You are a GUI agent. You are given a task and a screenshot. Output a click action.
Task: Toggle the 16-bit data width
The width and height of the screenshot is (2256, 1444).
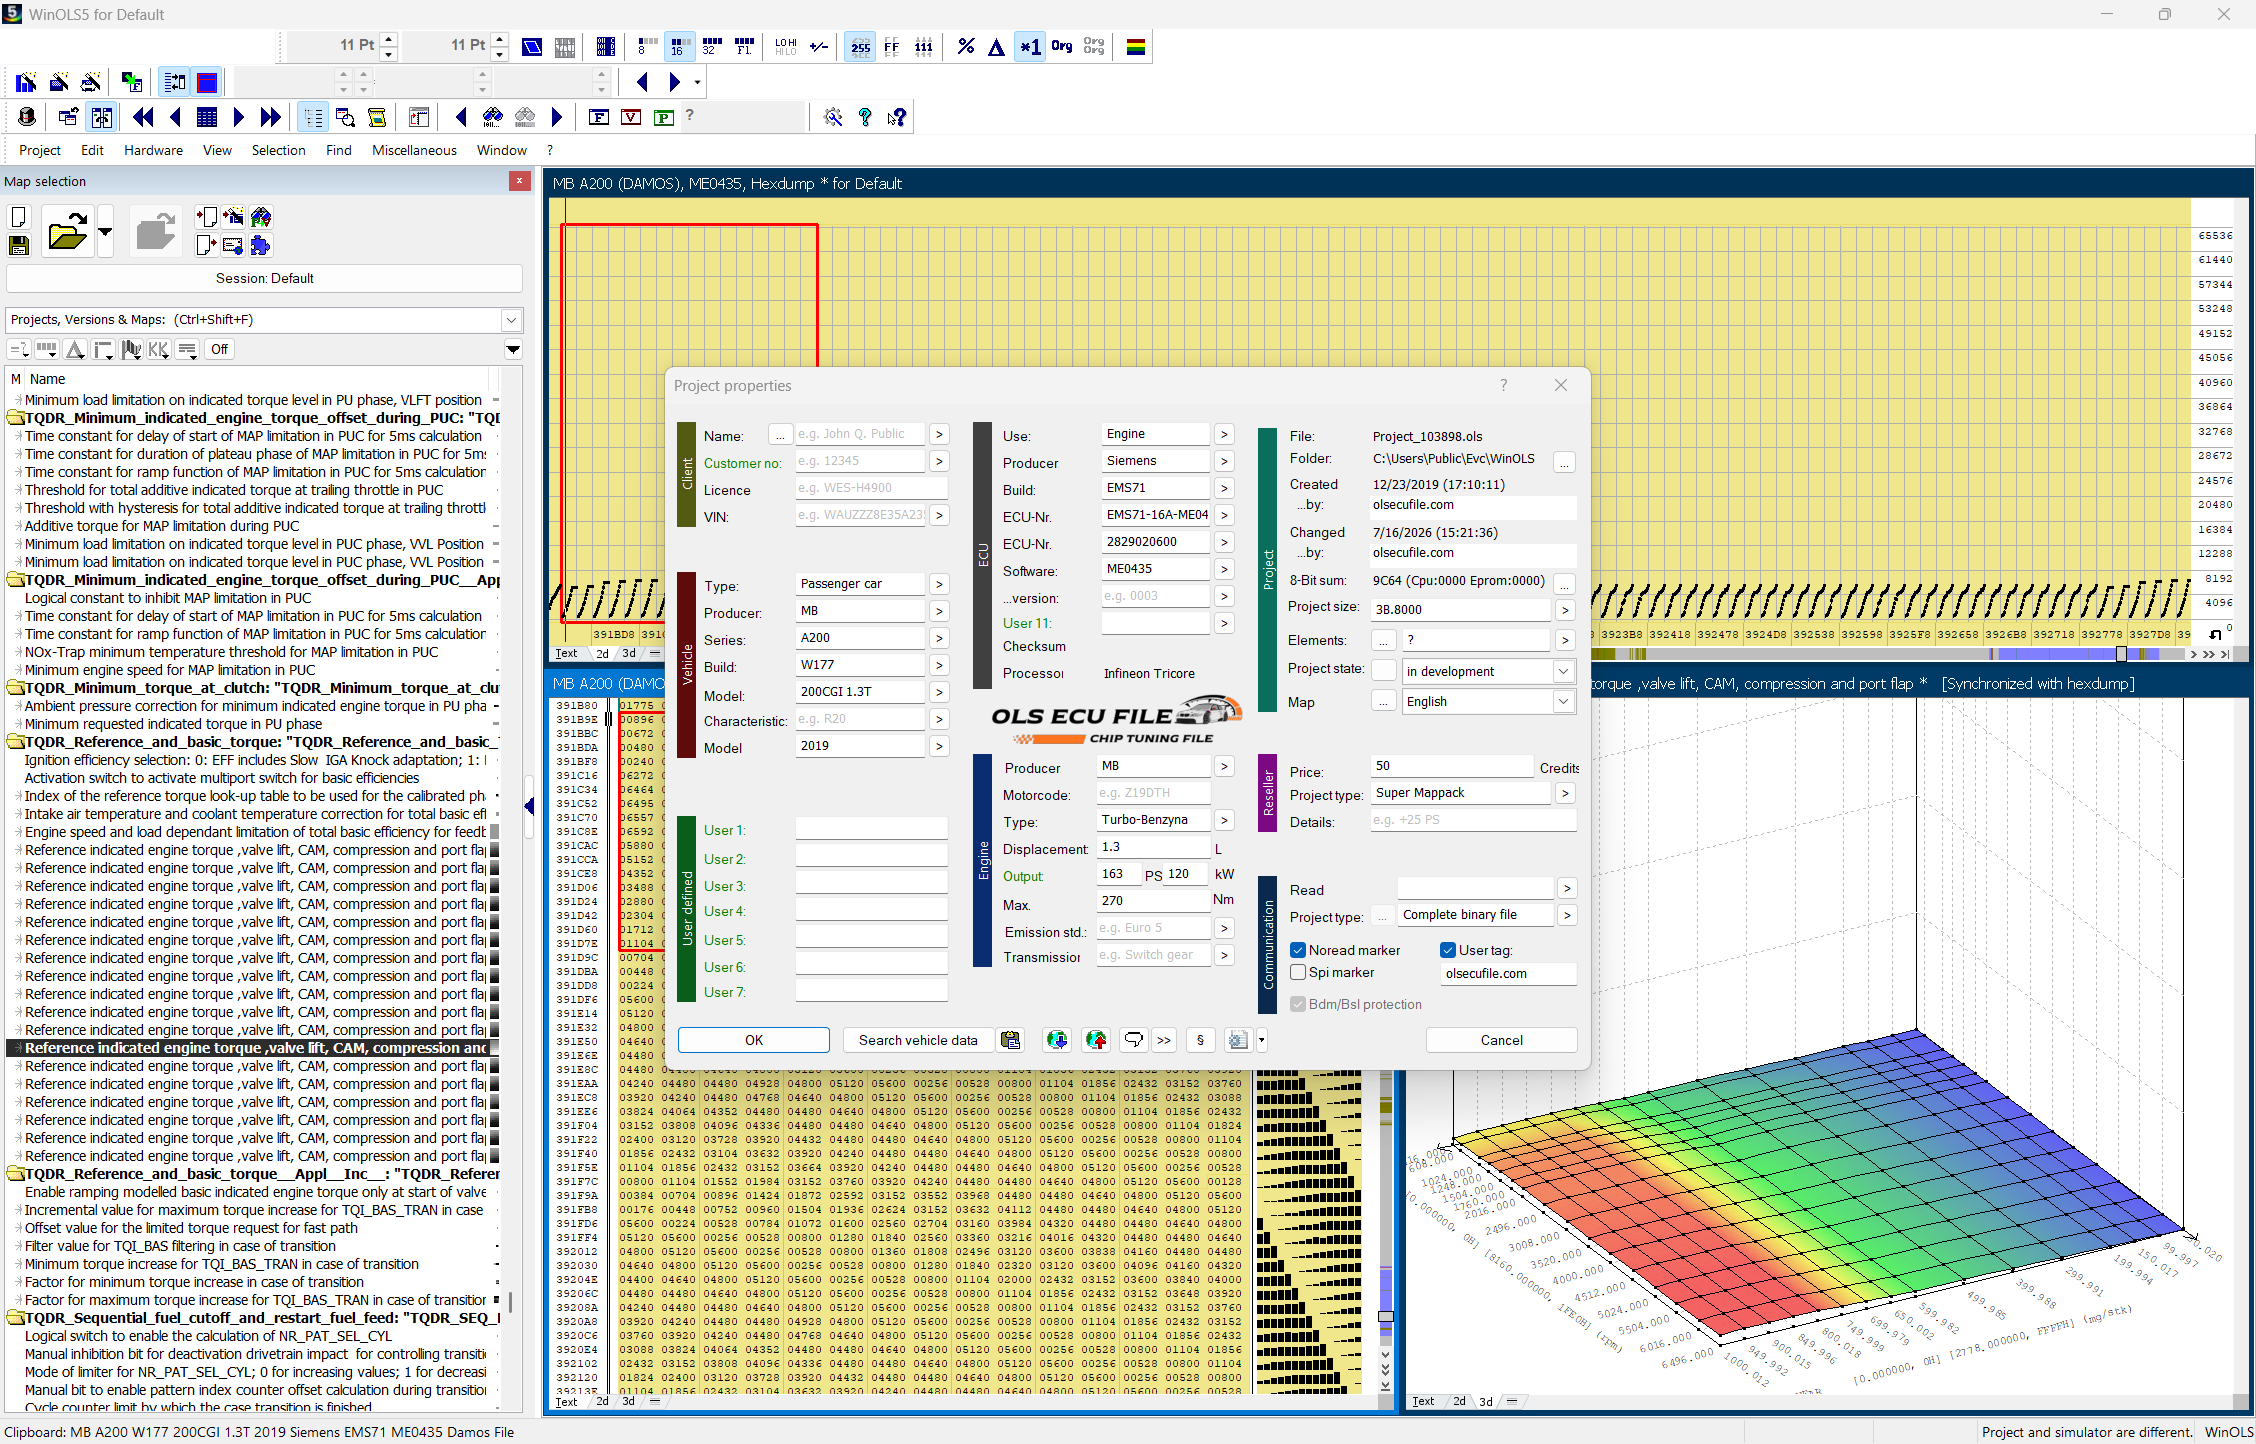point(679,47)
